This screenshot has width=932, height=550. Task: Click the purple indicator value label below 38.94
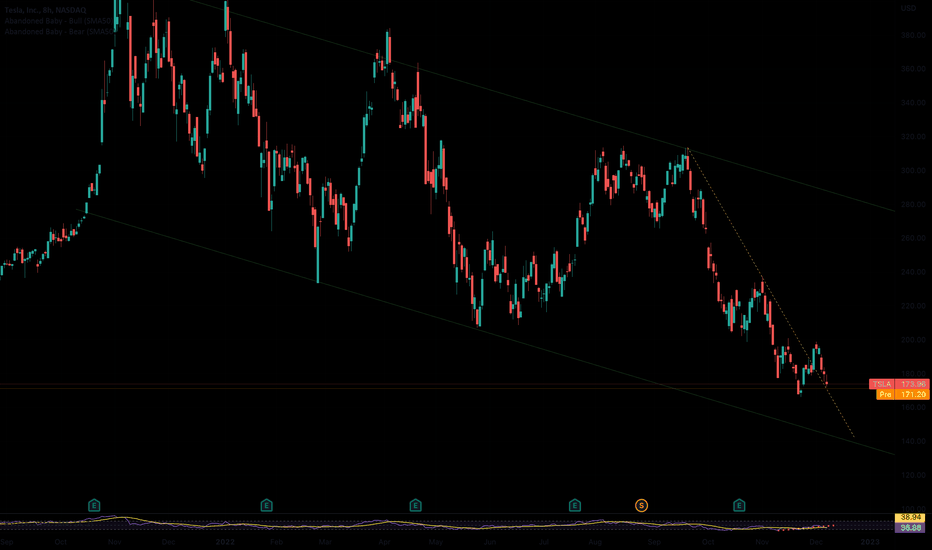910,528
